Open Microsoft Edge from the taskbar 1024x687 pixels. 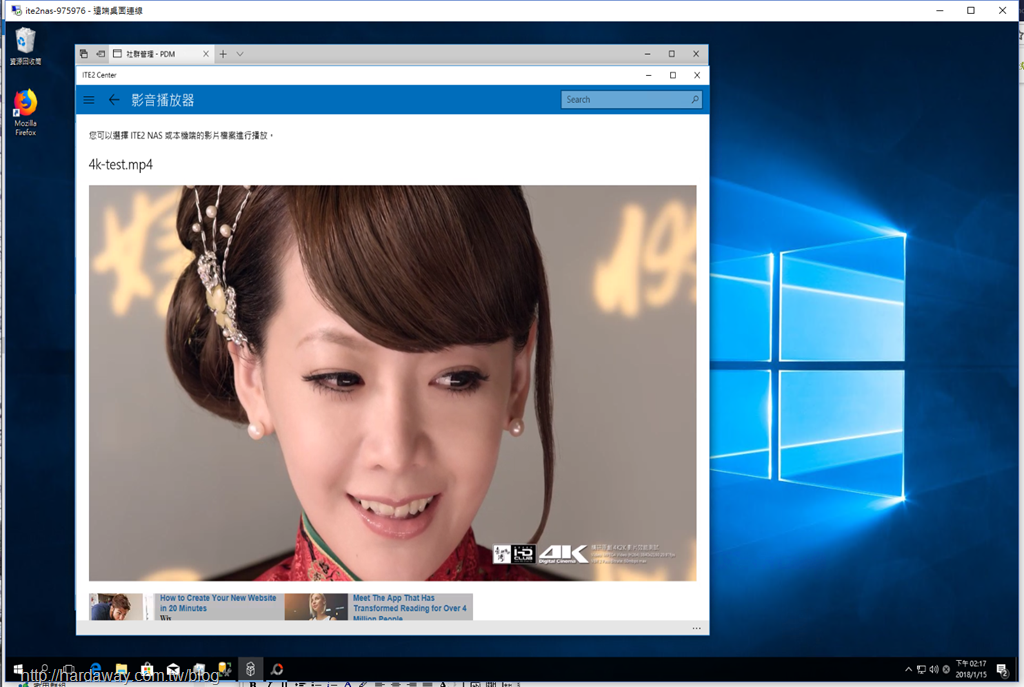point(96,669)
